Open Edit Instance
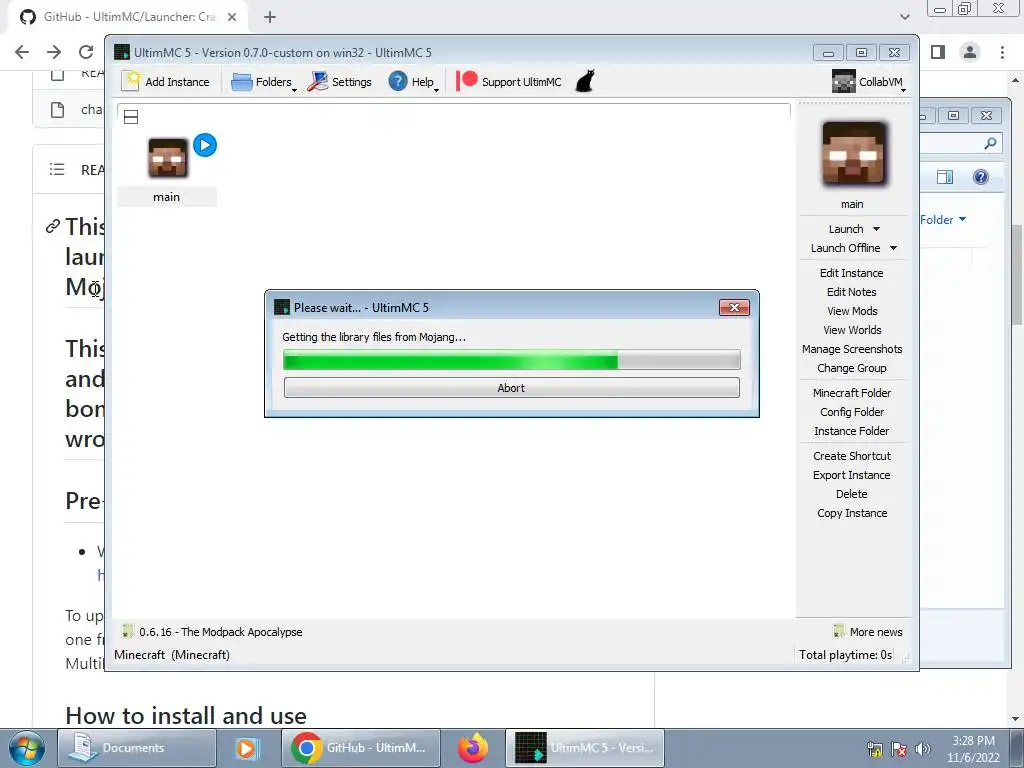 [852, 273]
